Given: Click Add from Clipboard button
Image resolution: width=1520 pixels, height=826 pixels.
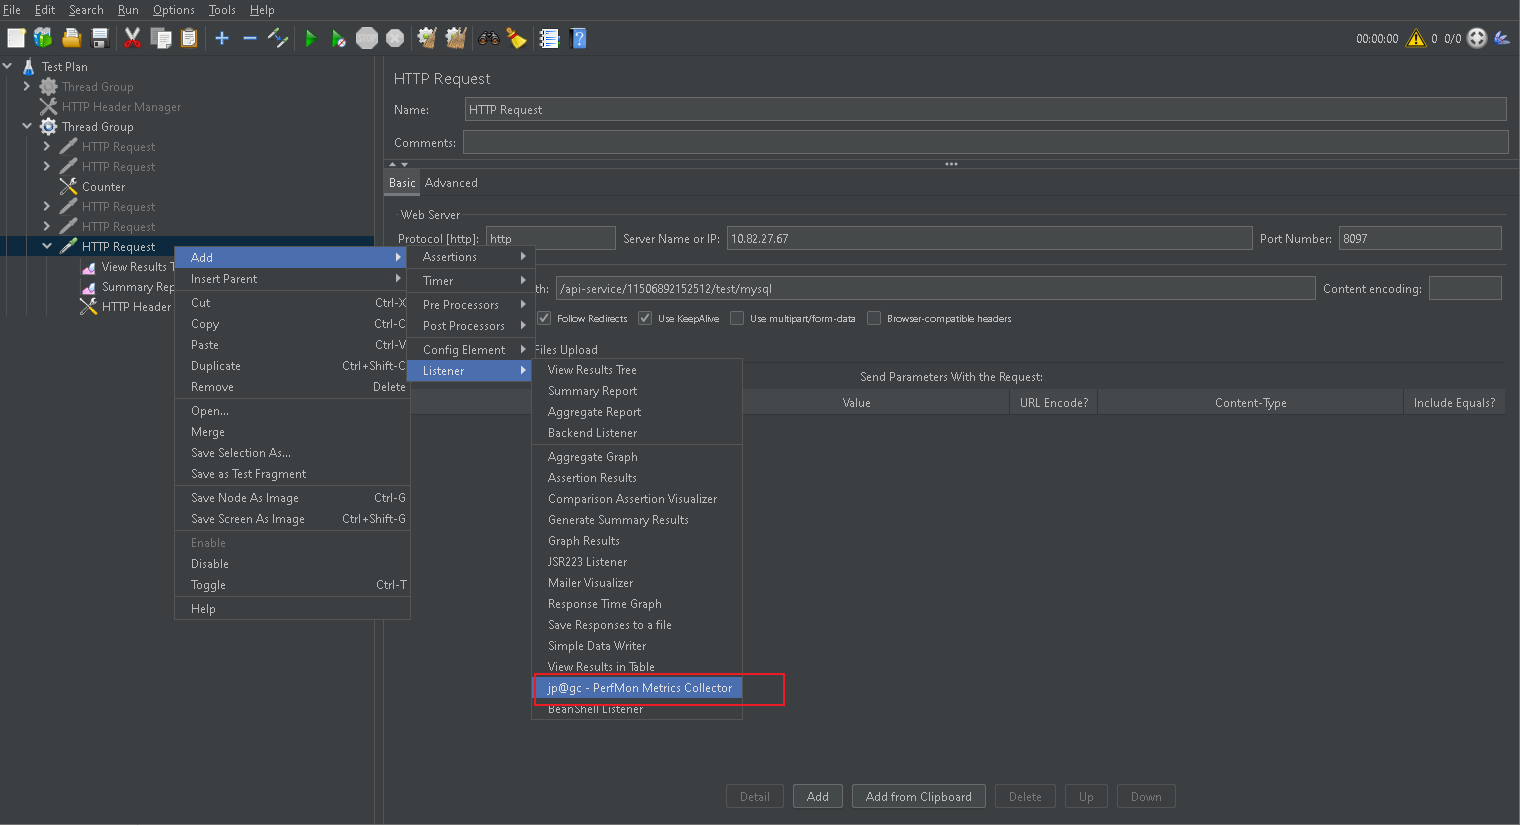Looking at the screenshot, I should point(919,797).
